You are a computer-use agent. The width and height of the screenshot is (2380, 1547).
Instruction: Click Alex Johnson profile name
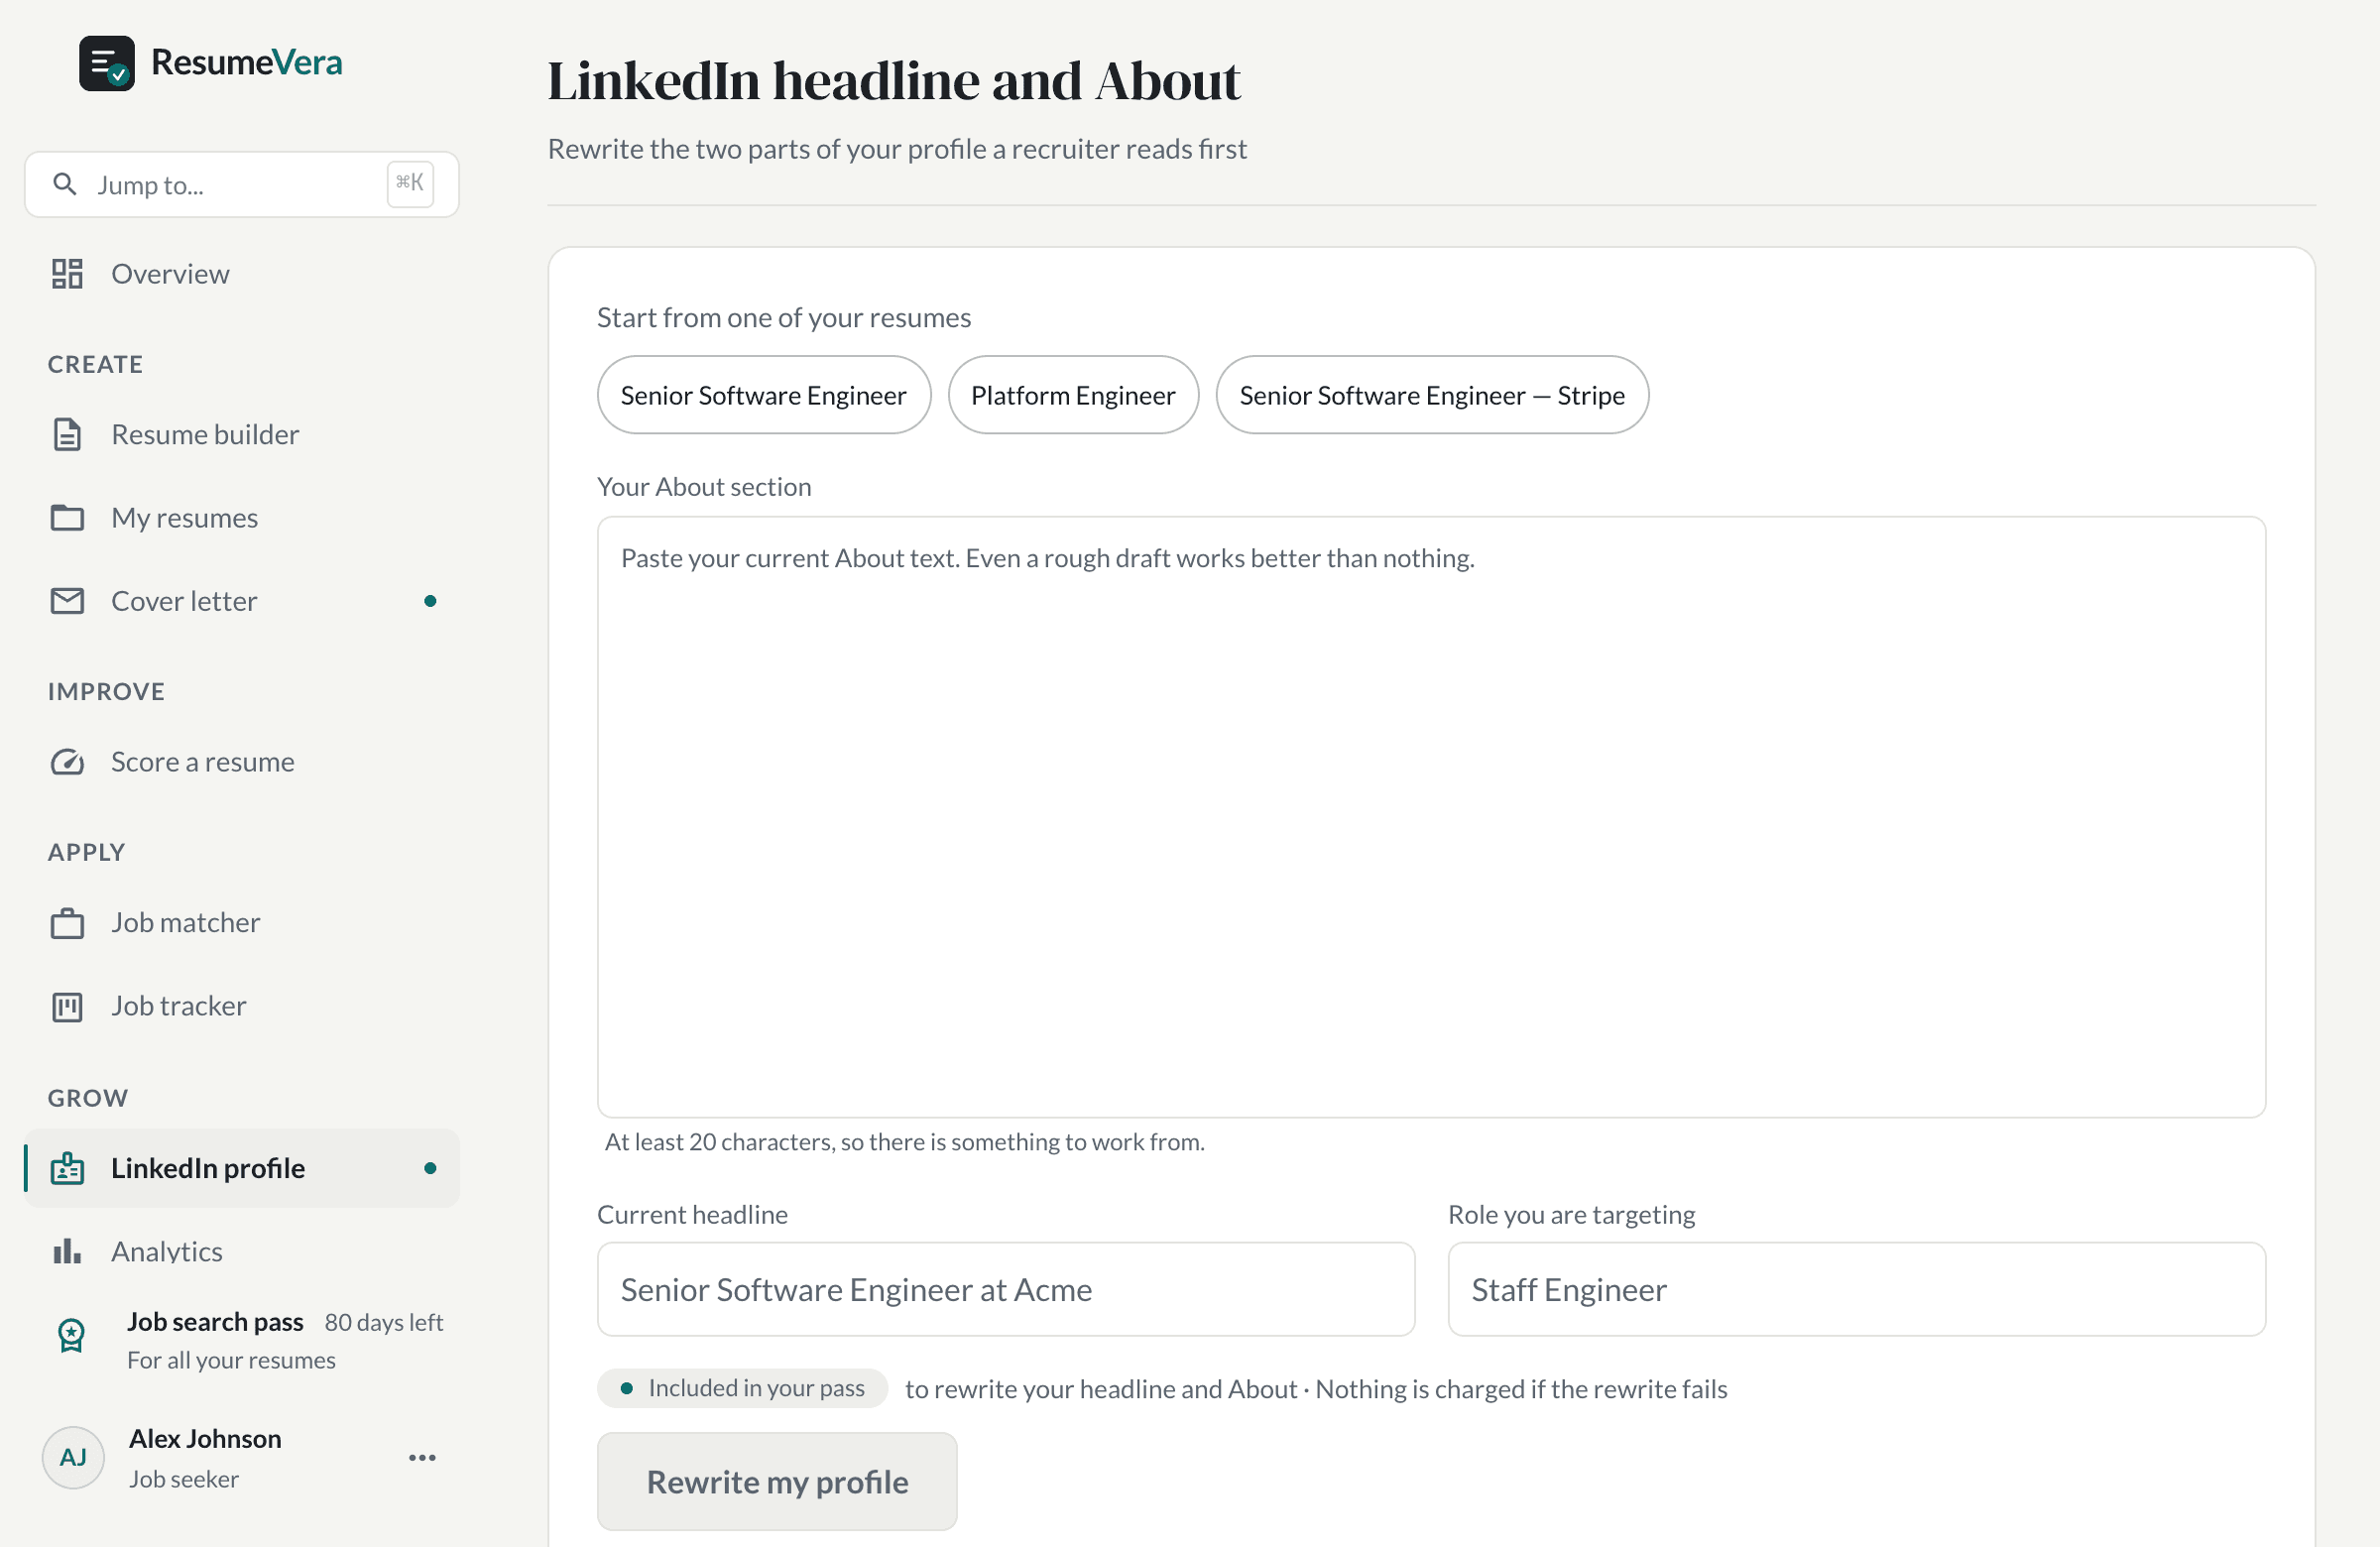pos(205,1437)
